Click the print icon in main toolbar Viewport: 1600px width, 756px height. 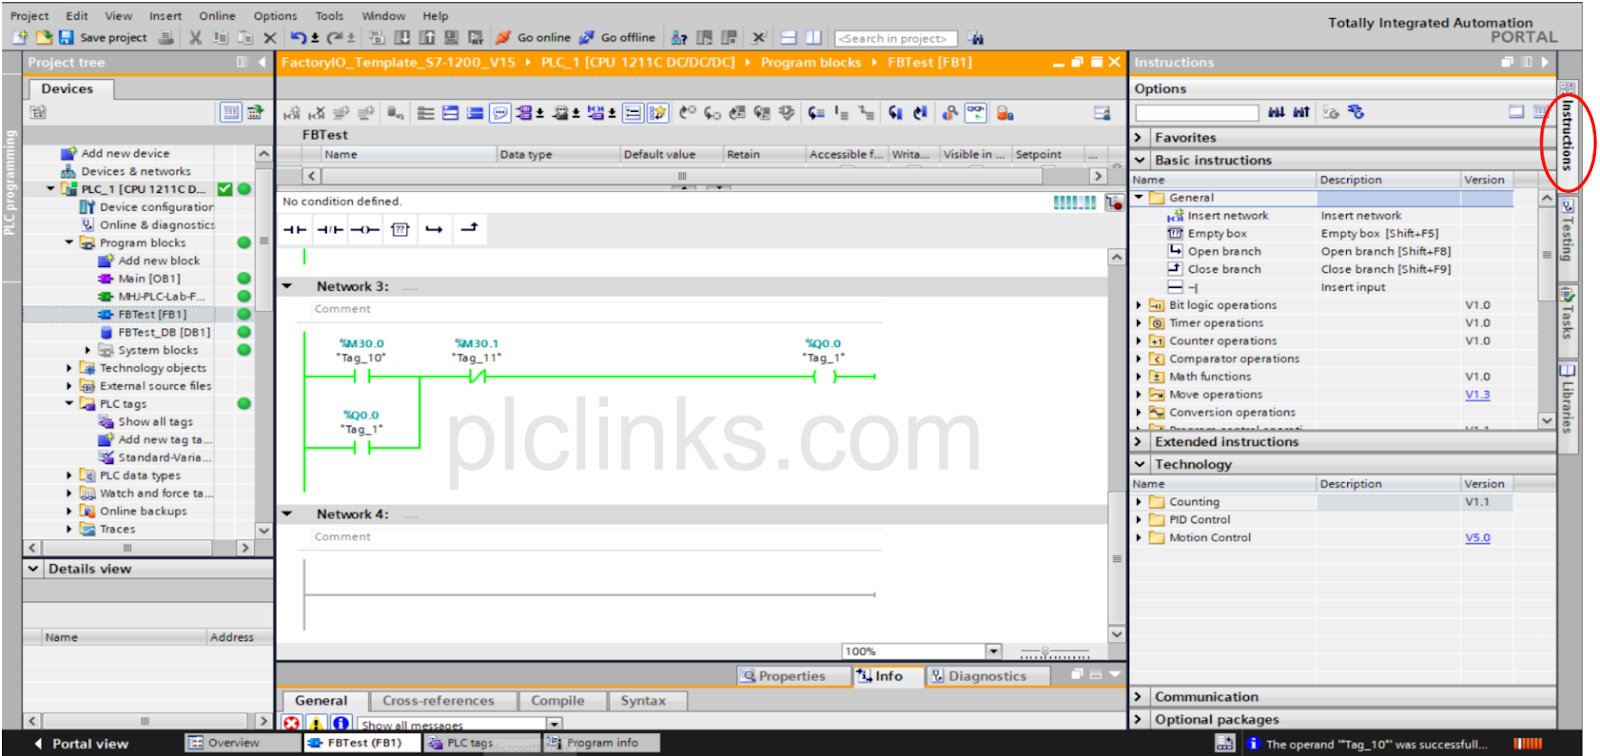166,38
